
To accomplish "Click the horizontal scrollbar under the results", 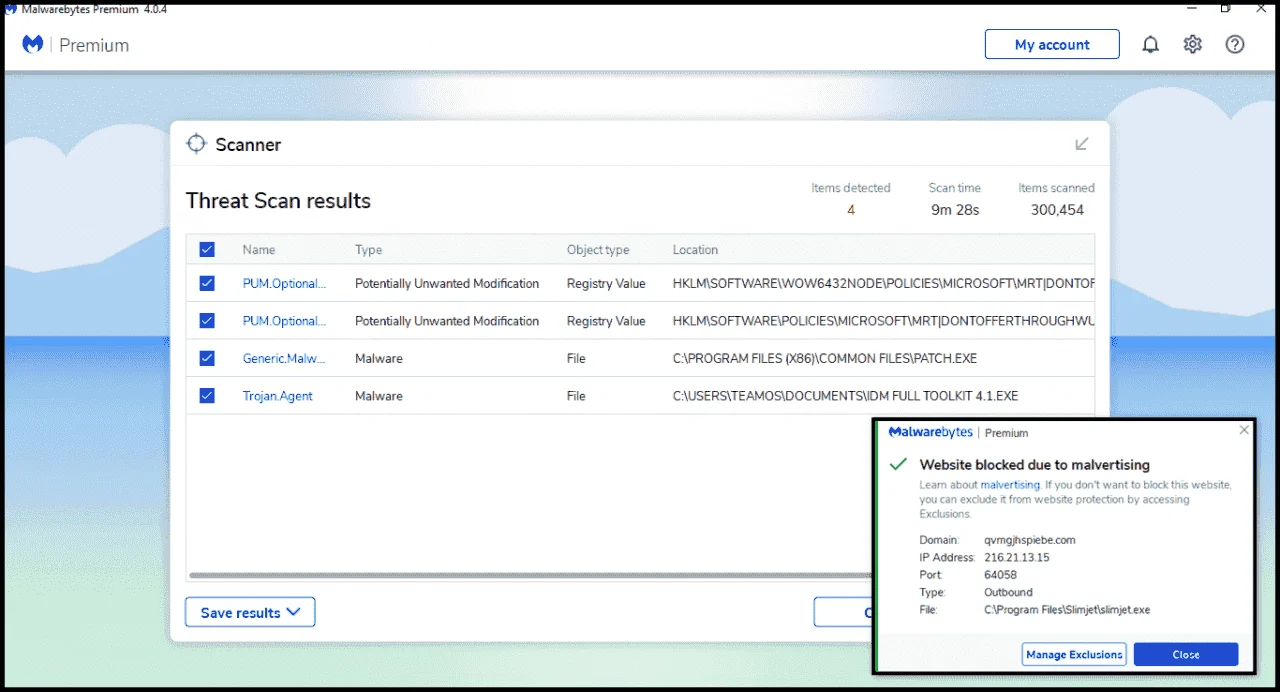I will tap(530, 575).
